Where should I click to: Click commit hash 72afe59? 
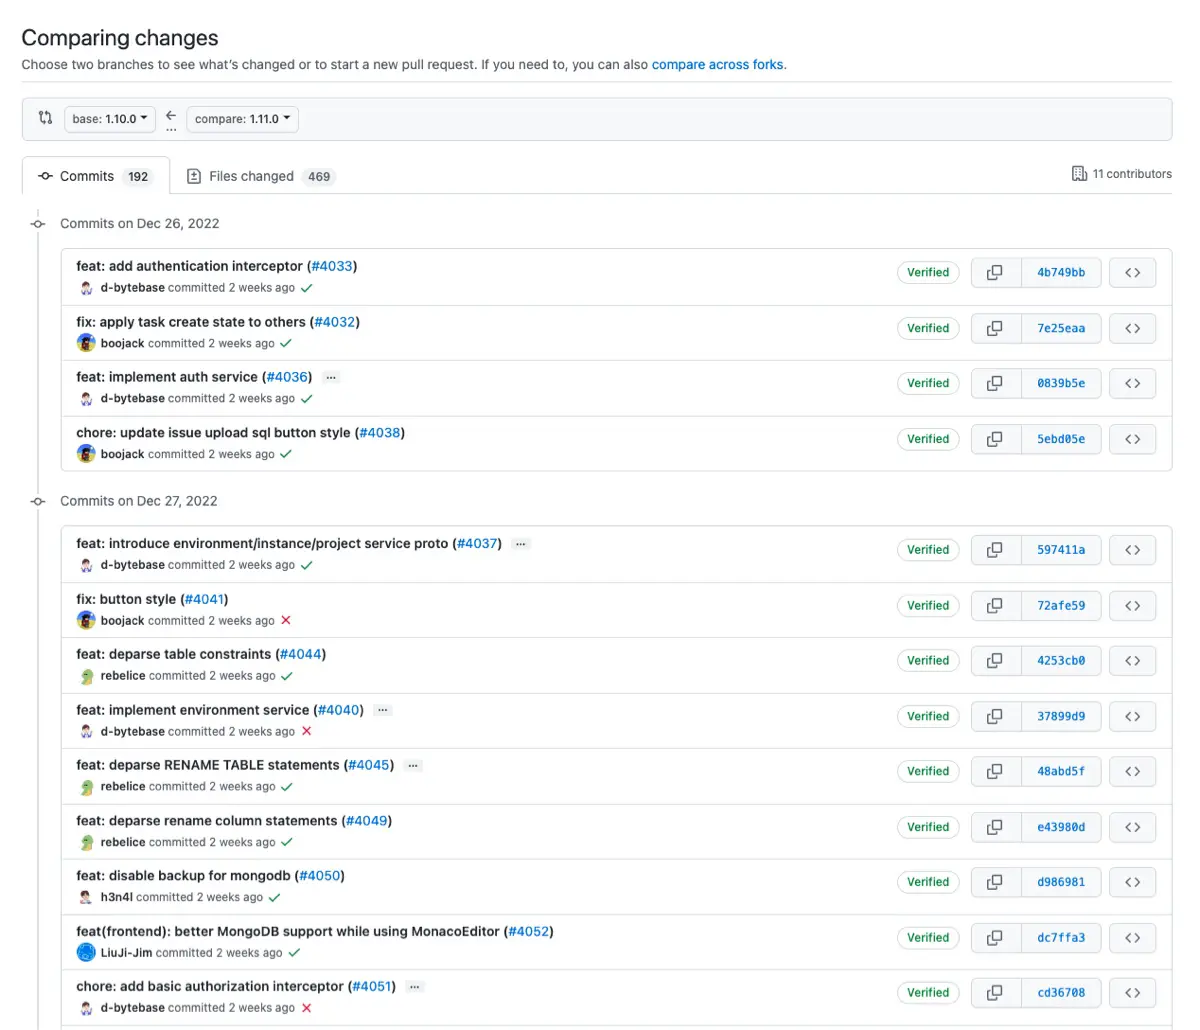(1062, 605)
